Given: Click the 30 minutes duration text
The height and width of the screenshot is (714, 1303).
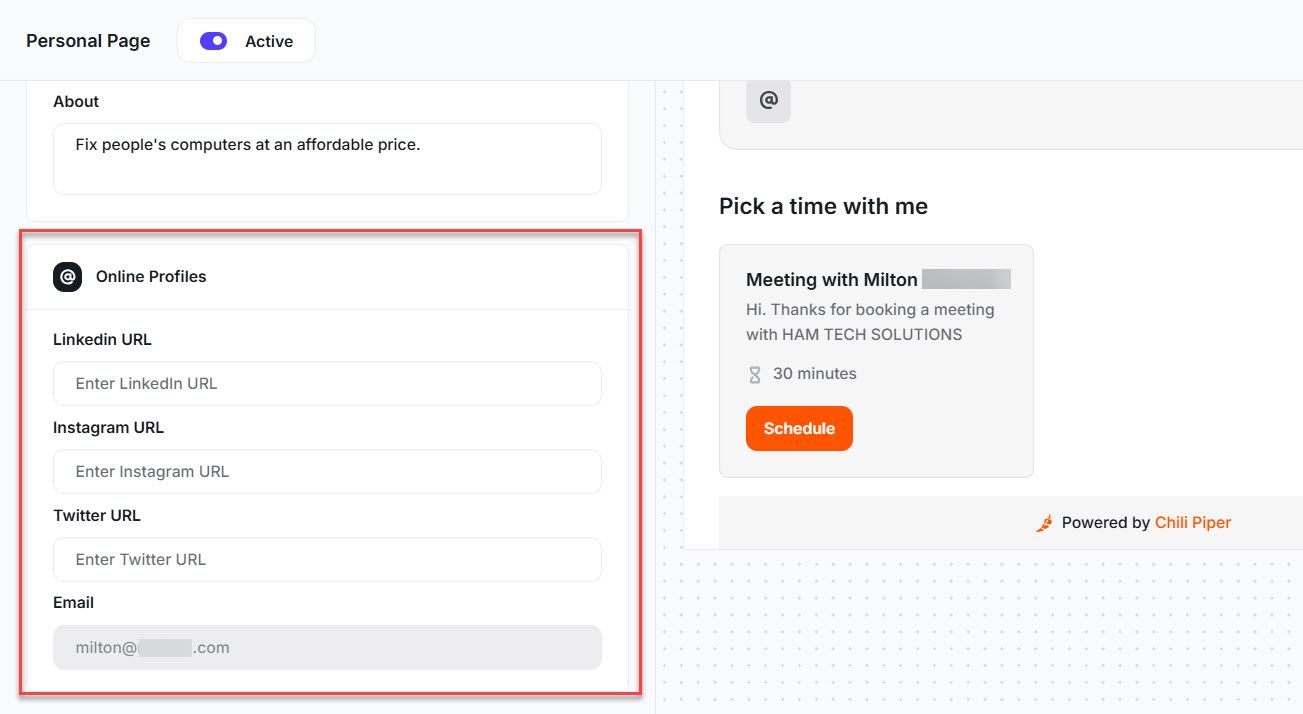Looking at the screenshot, I should point(812,373).
